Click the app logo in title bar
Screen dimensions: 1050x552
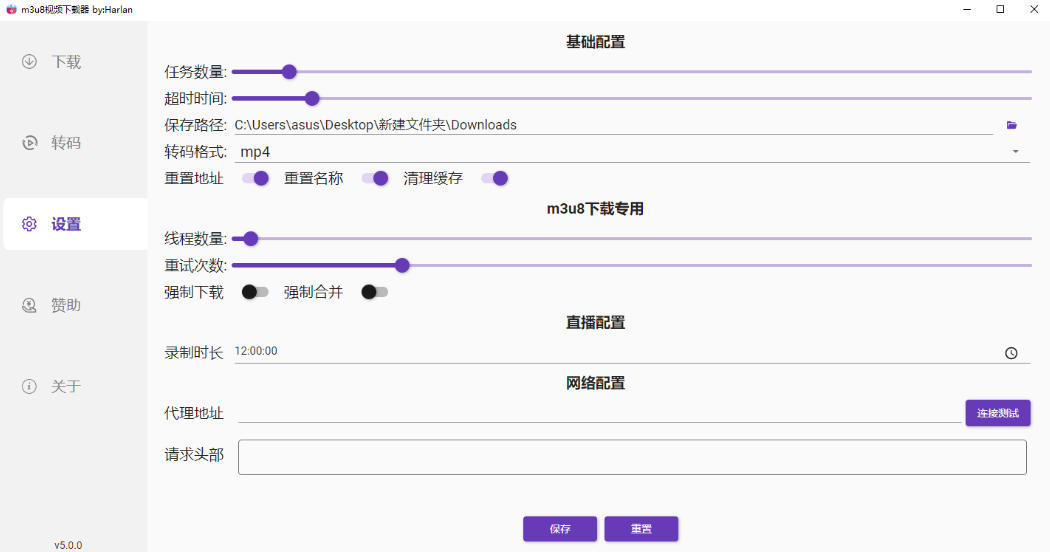click(x=11, y=9)
